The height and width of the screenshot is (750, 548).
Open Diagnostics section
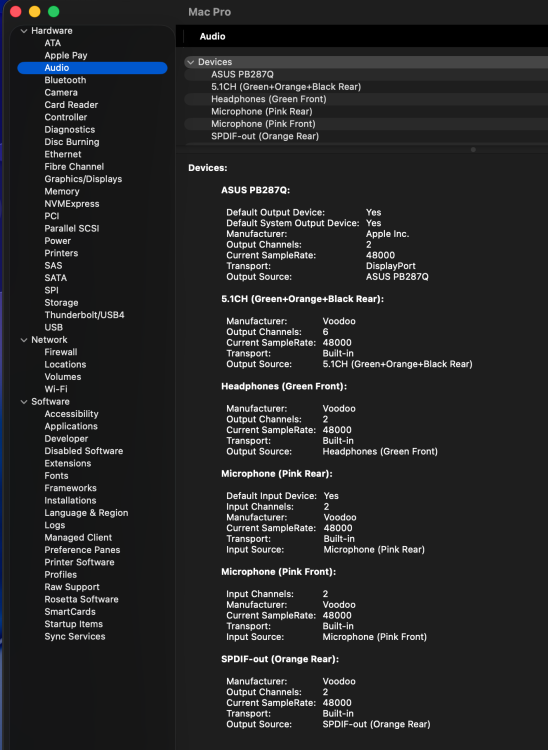[70, 130]
